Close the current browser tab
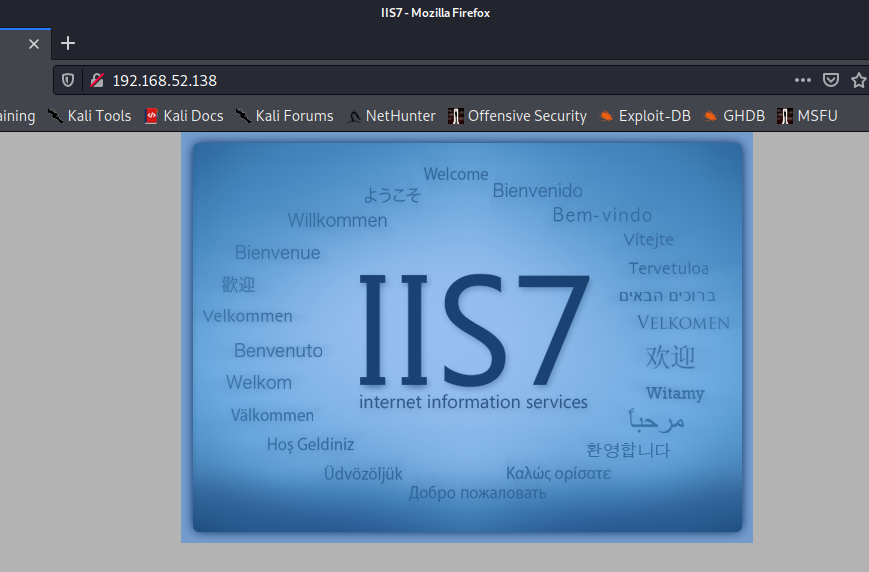 pyautogui.click(x=34, y=44)
